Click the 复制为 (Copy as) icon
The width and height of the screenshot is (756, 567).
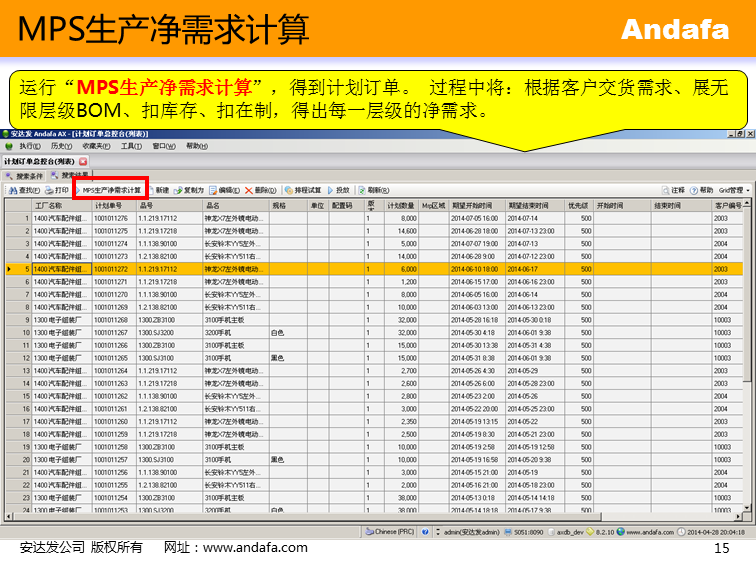189,190
